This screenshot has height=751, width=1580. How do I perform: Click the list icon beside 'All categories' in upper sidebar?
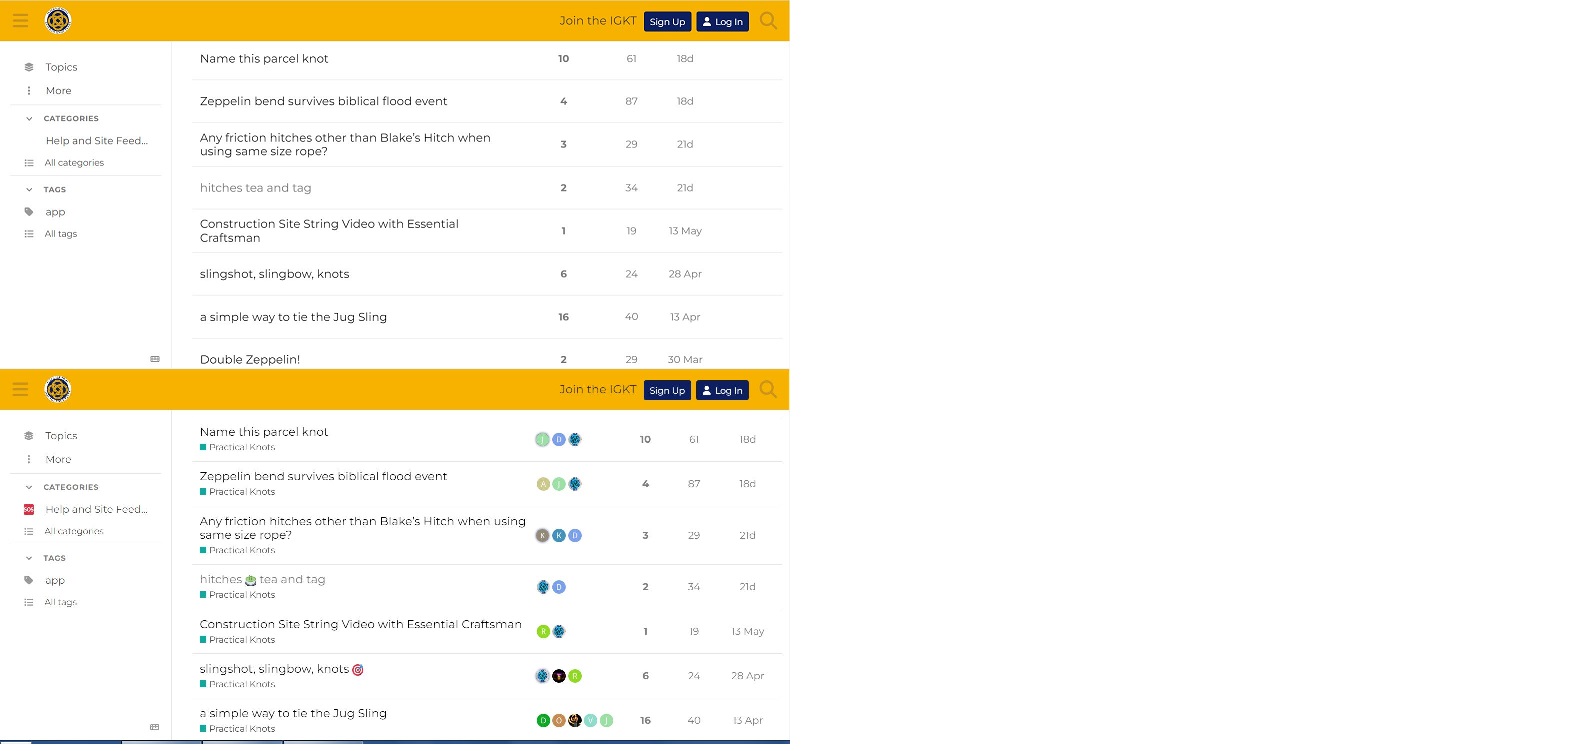[29, 163]
